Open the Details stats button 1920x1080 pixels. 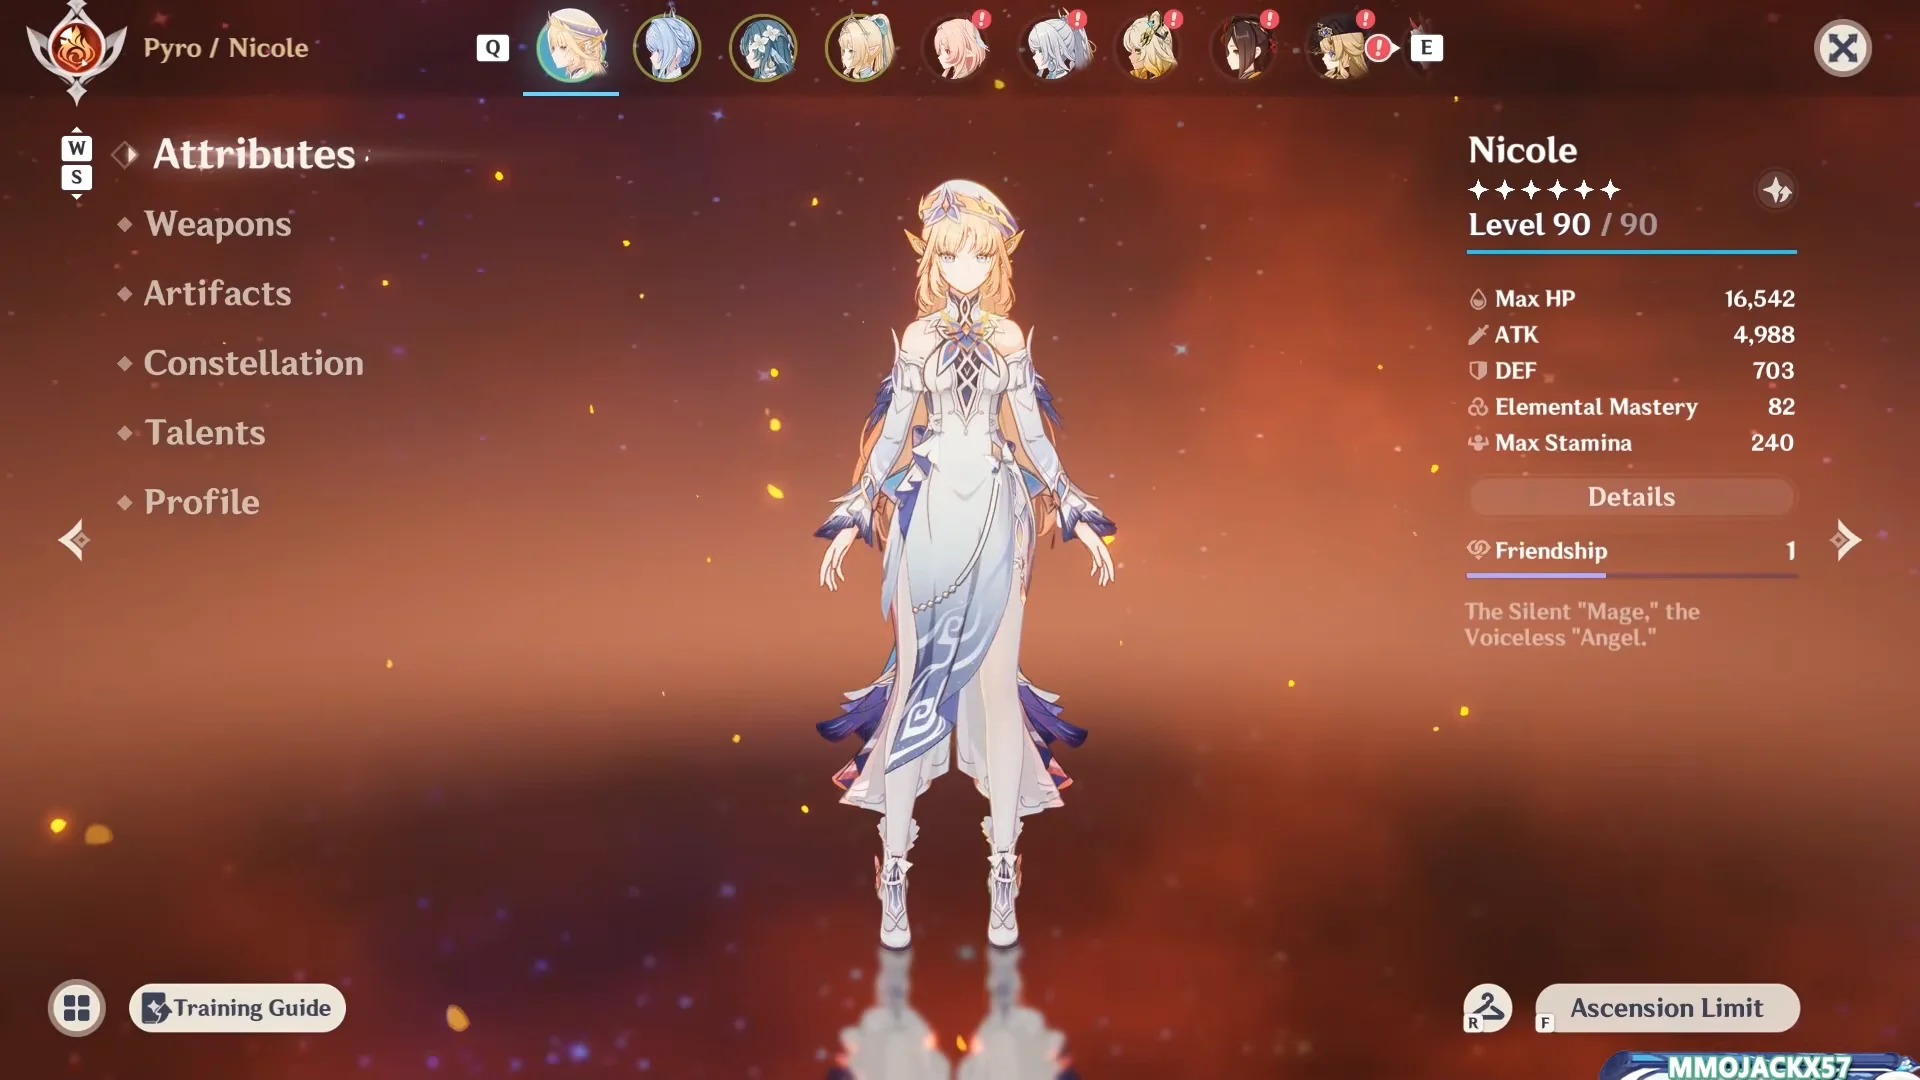1631,497
